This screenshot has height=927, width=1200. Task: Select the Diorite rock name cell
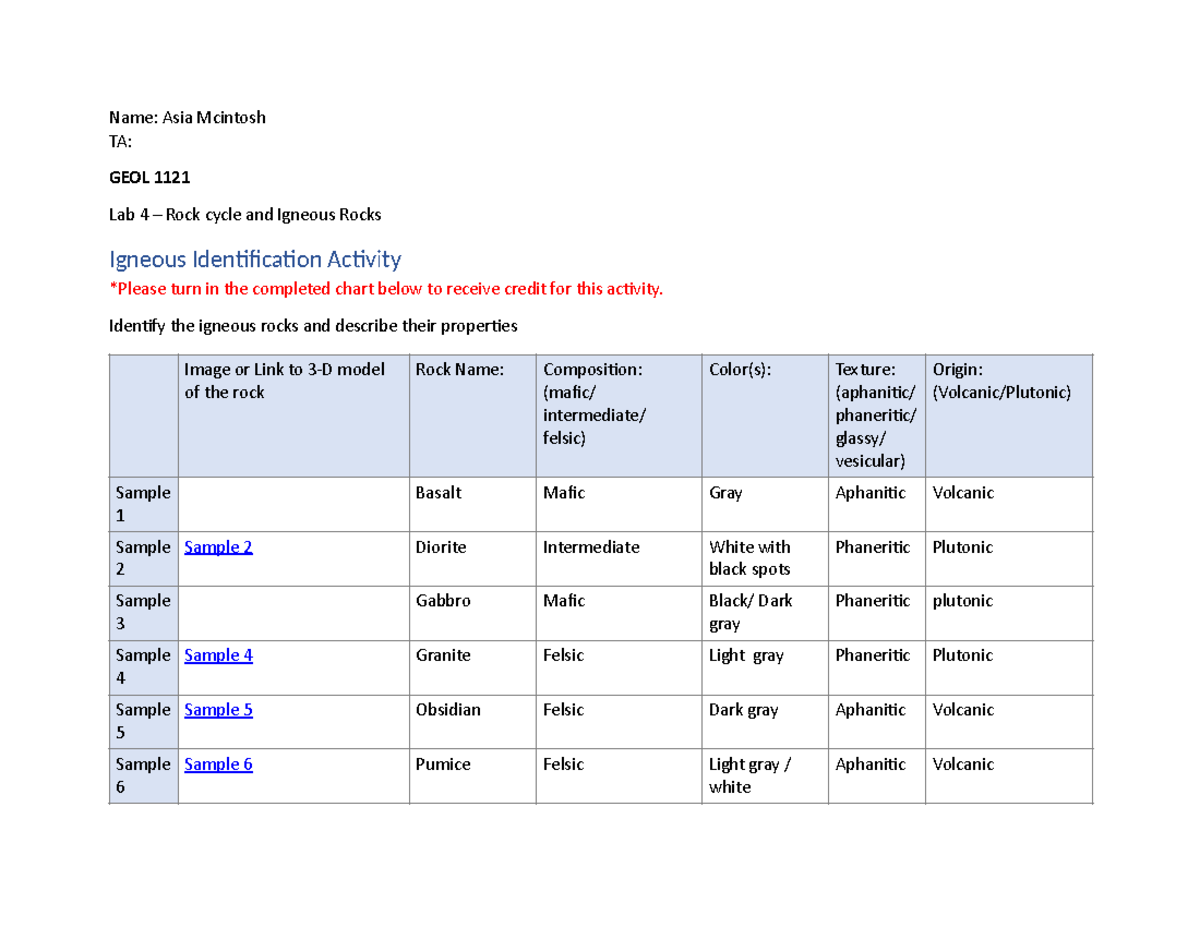coord(473,558)
